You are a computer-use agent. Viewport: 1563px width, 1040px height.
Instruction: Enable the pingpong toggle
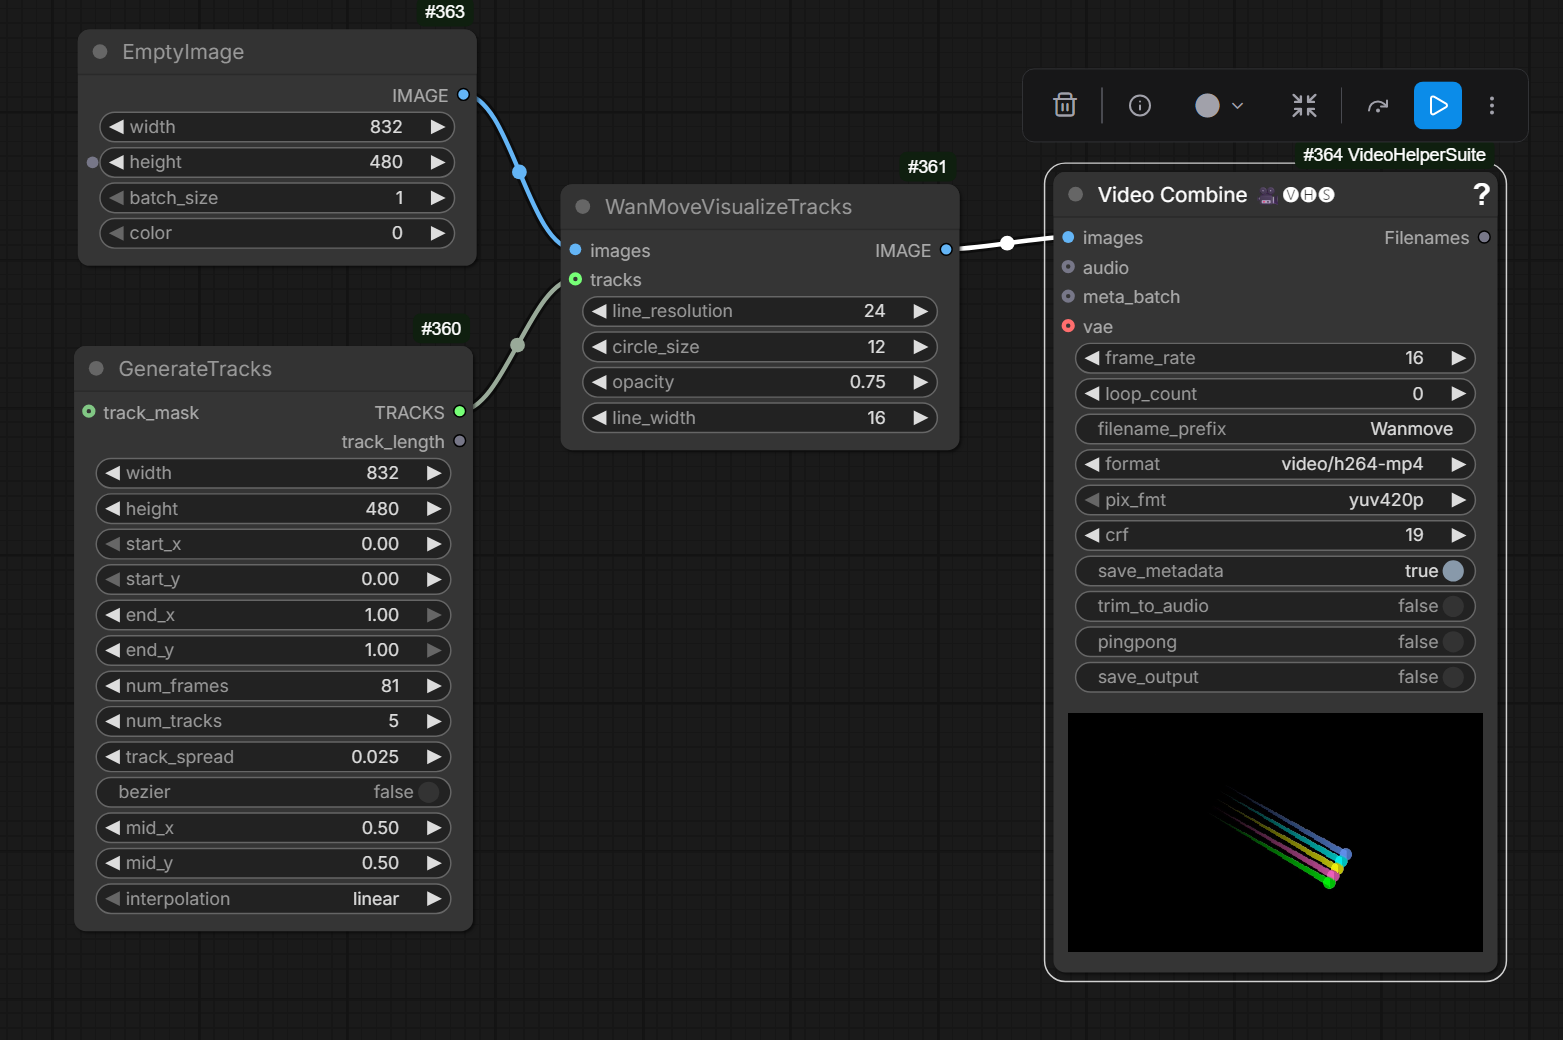1453,642
